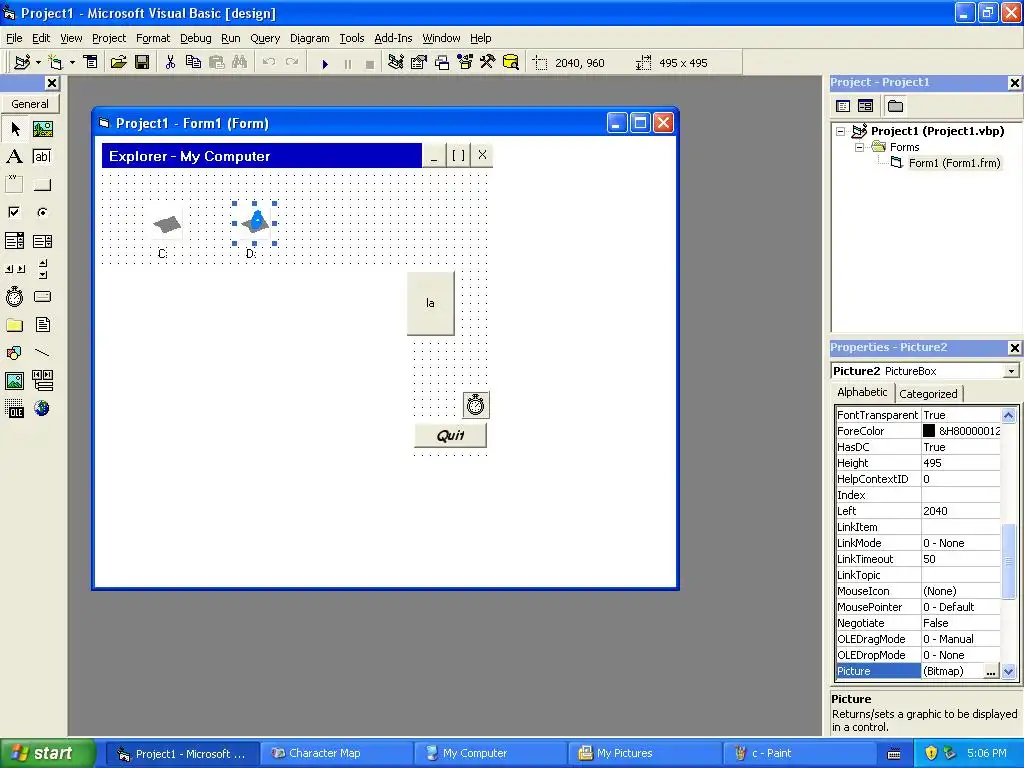Select the DirListBox folder tool

click(x=14, y=325)
